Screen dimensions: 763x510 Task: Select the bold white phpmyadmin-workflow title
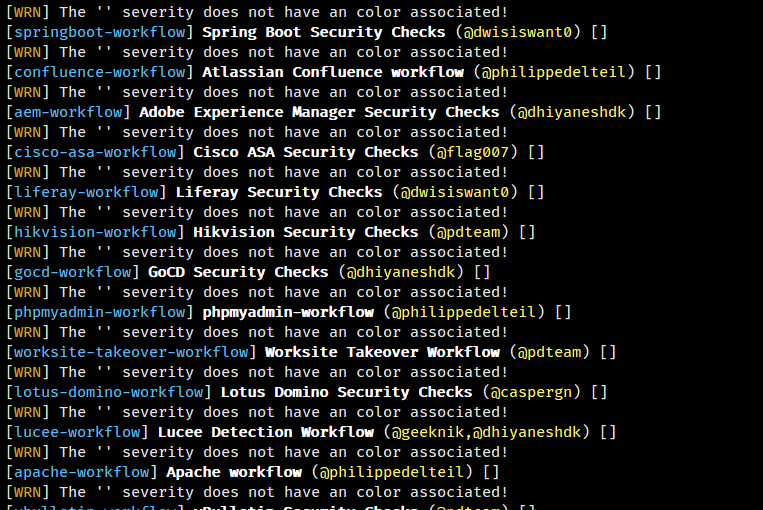coord(288,311)
